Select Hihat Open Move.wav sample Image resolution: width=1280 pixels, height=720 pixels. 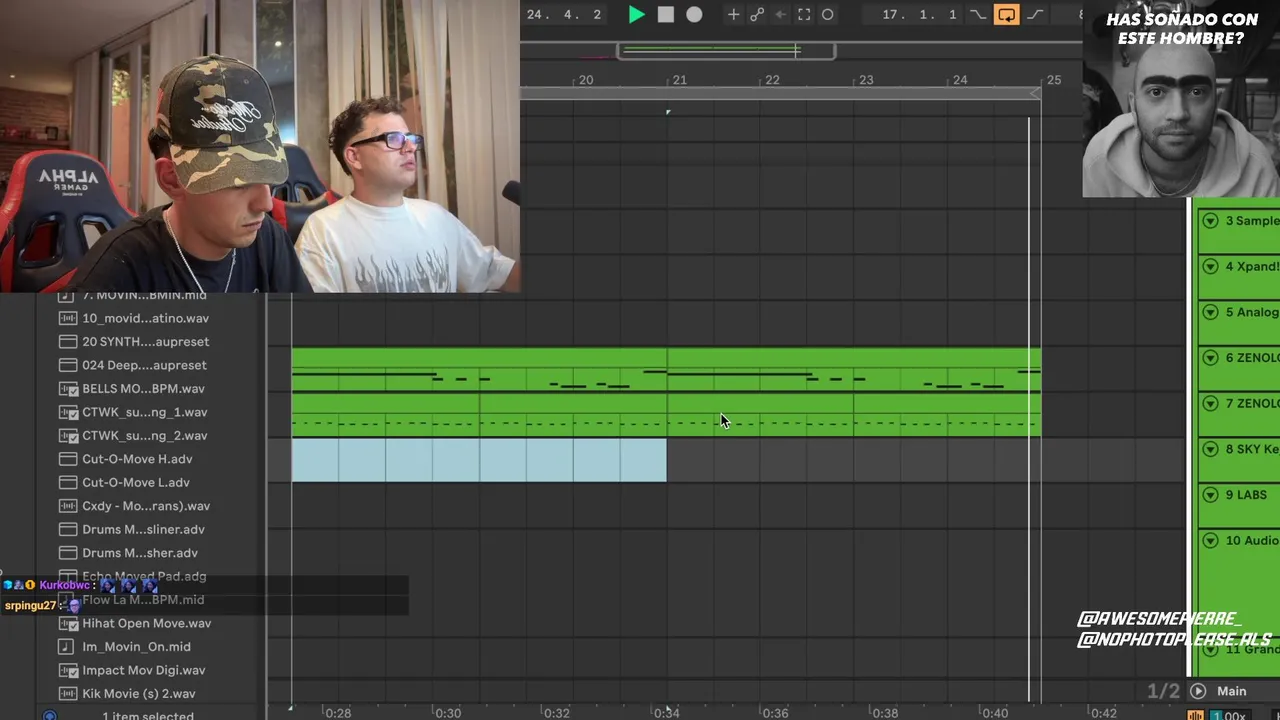tap(146, 623)
